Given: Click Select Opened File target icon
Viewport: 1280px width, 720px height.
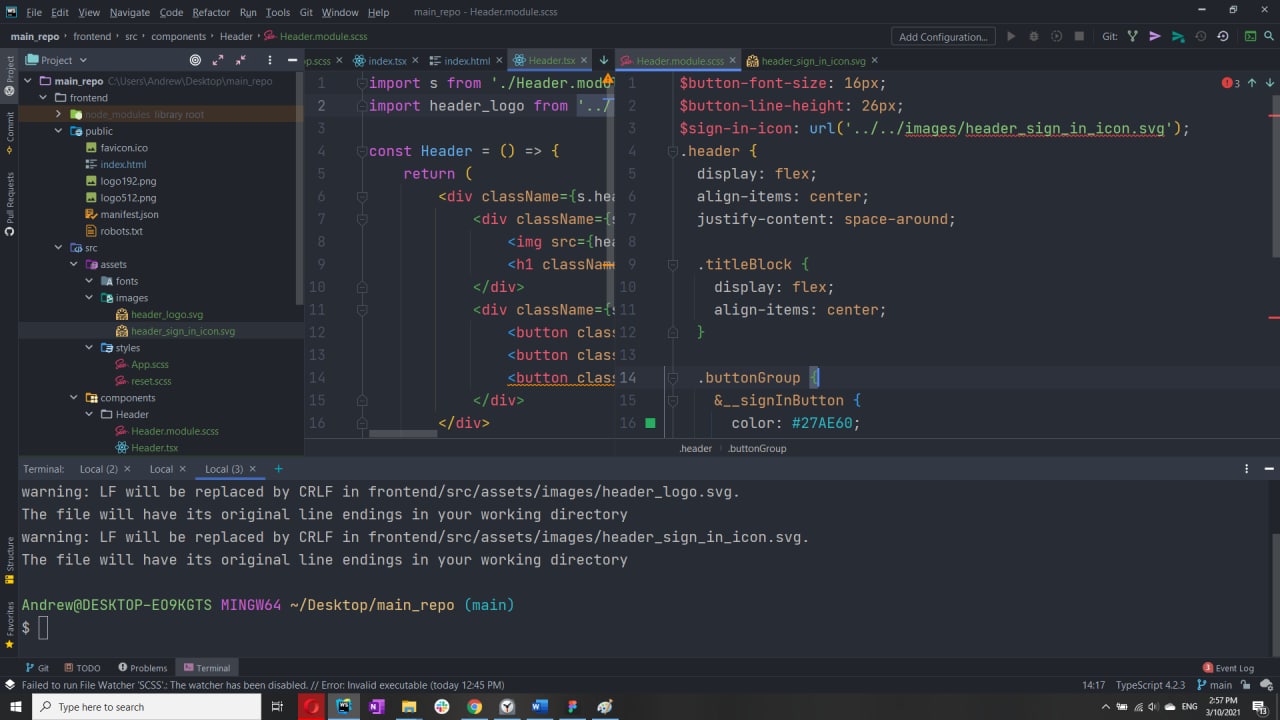Looking at the screenshot, I should click(x=195, y=60).
